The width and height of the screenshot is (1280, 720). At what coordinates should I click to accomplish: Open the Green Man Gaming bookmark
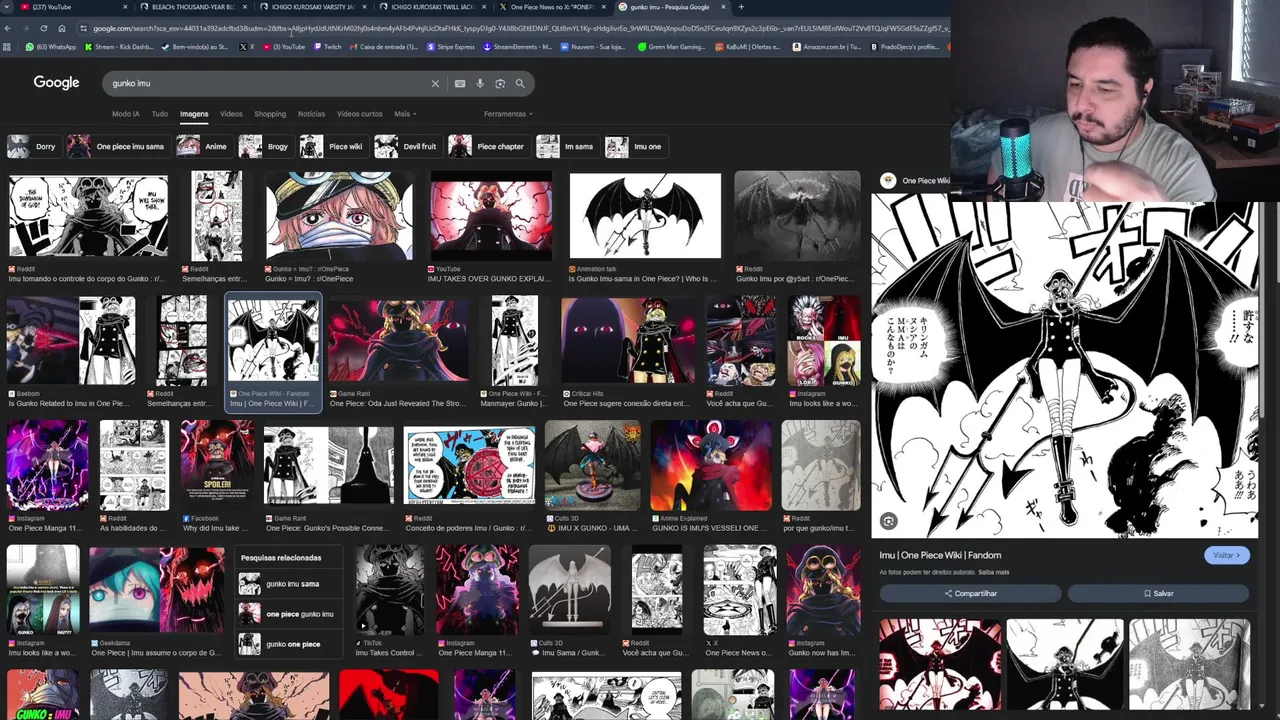[x=671, y=47]
